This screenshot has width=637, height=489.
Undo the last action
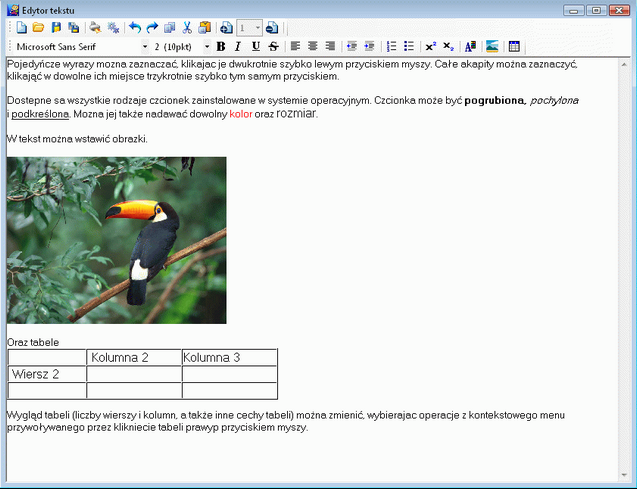(x=134, y=28)
